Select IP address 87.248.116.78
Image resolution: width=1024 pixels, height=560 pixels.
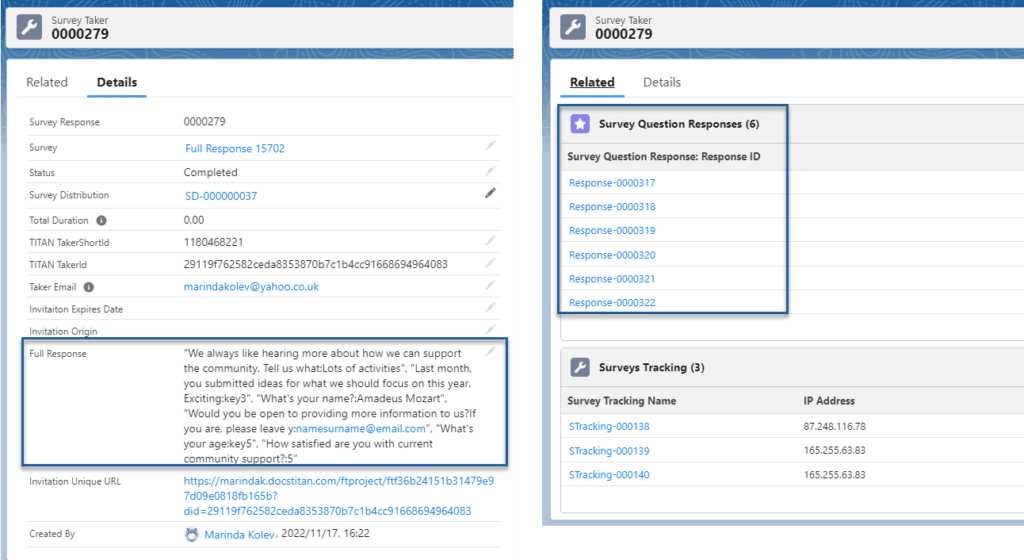click(835, 426)
